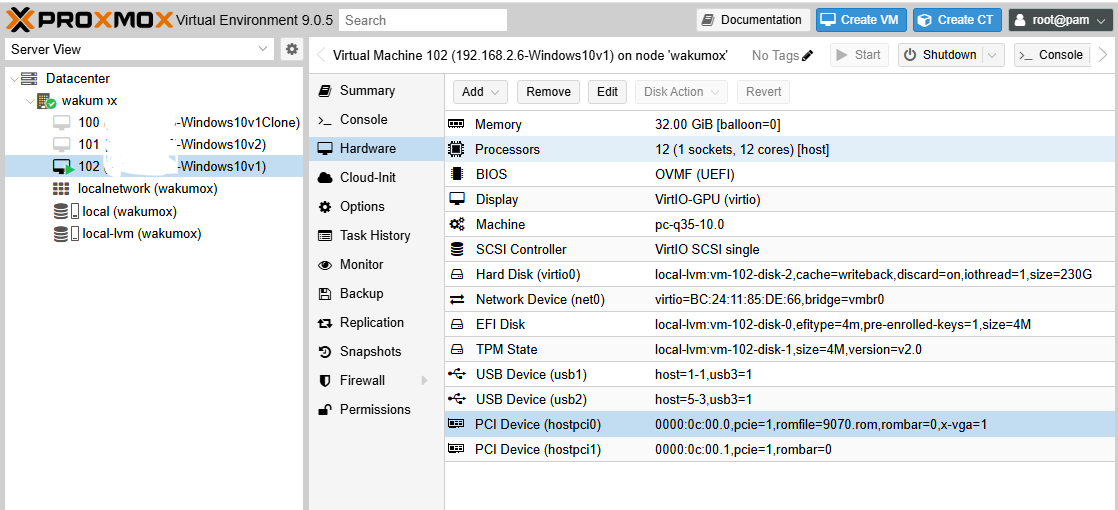Click the top toolbar Console button
Viewport: 1118px width, 510px height.
pyautogui.click(x=1052, y=55)
